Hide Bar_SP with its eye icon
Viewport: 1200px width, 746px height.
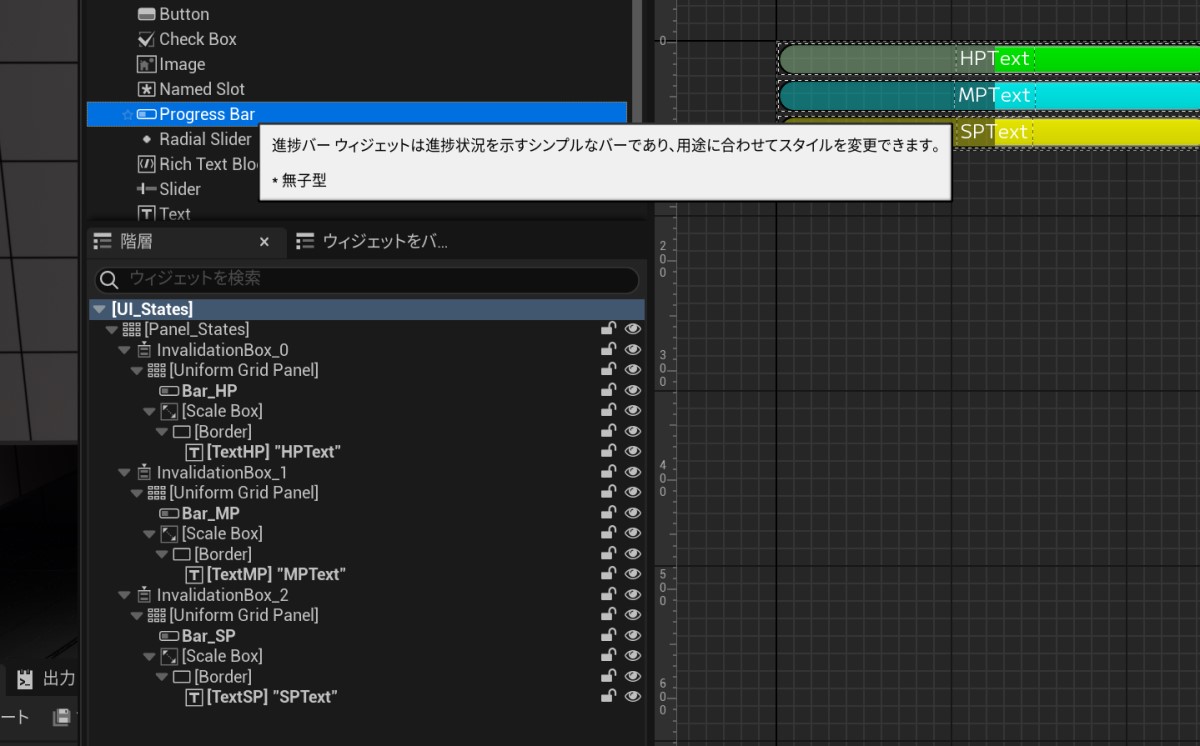point(633,636)
